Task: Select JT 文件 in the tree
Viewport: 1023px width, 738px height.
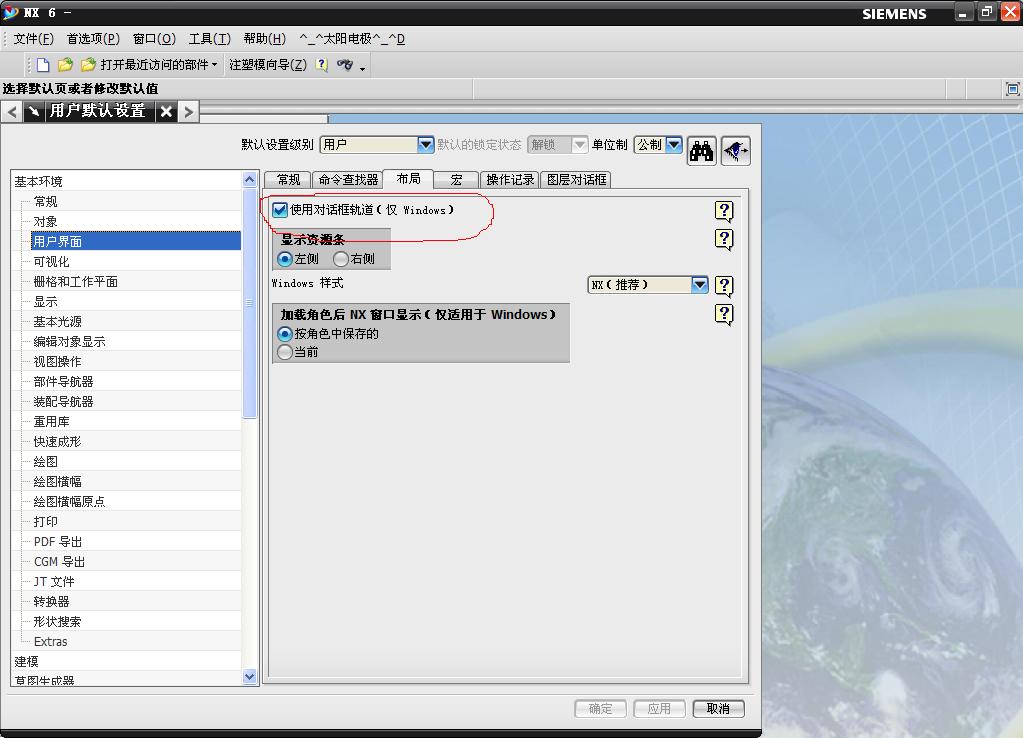Action: pyautogui.click(x=54, y=582)
